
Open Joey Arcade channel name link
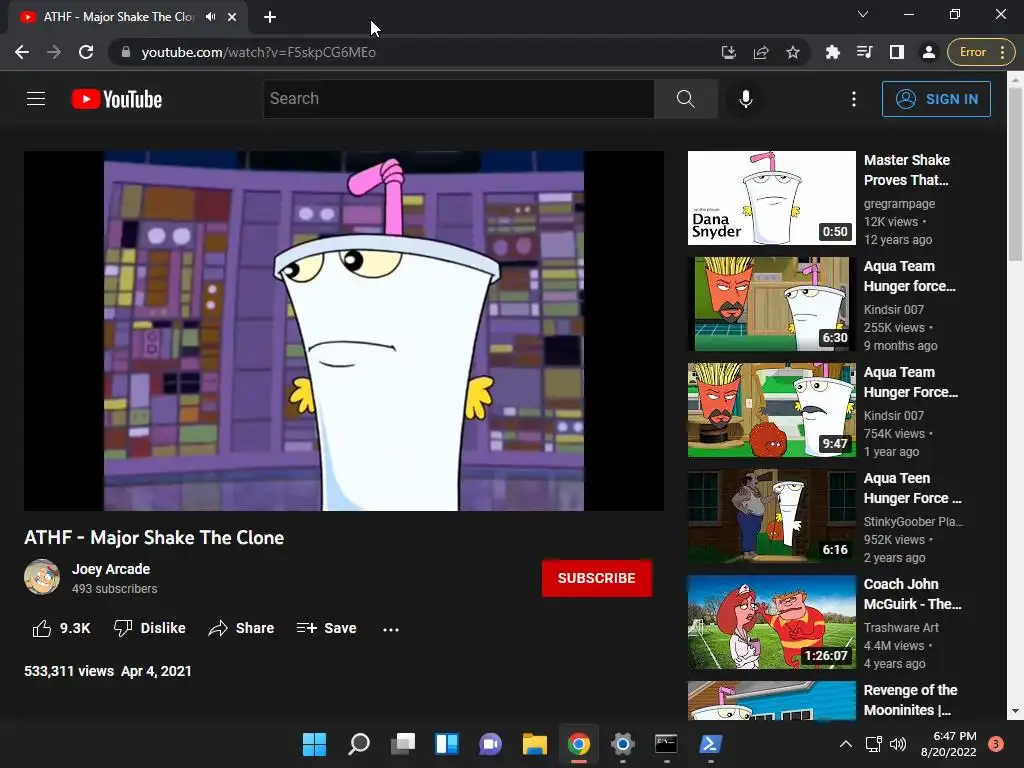click(x=110, y=569)
